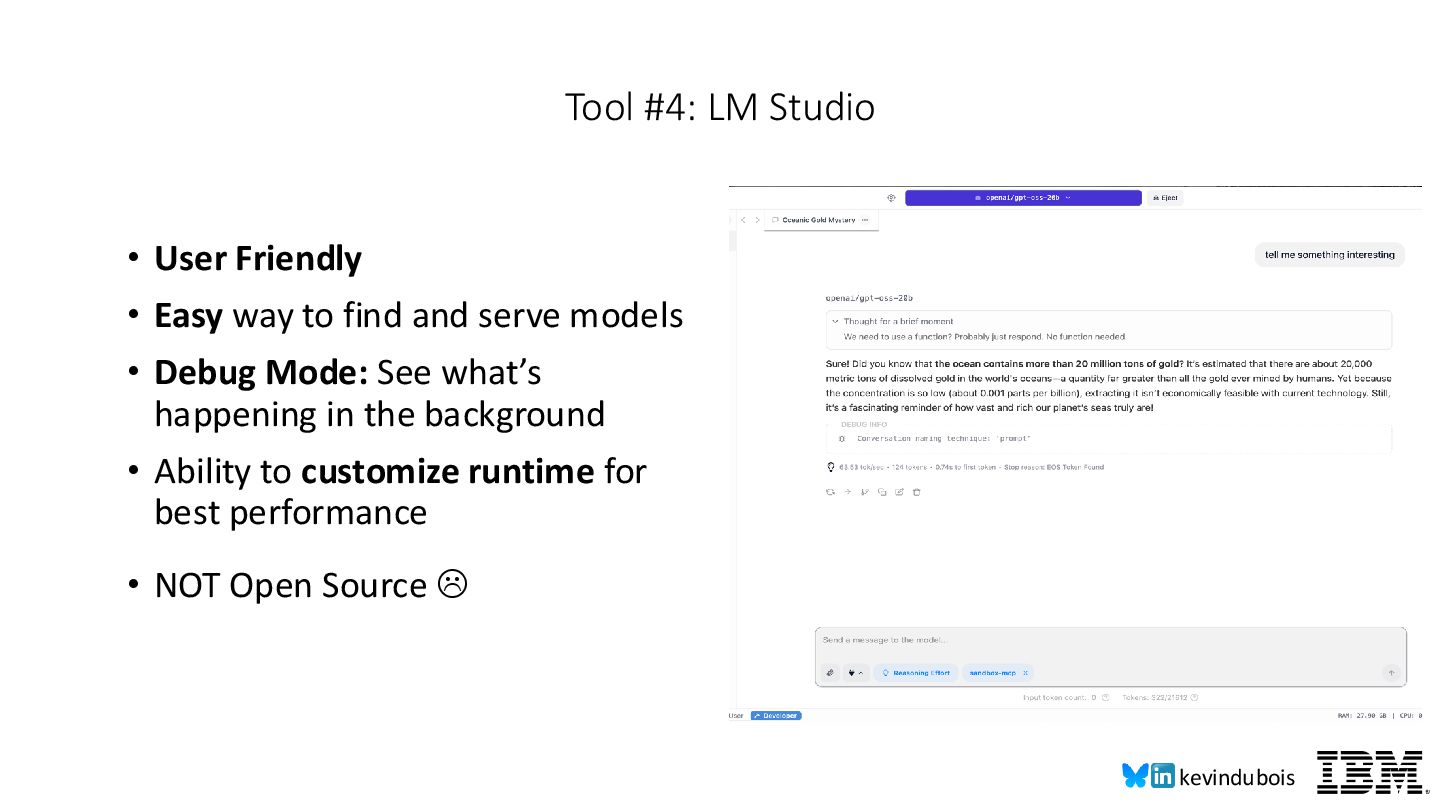Click the DEBUG INFO label
Viewport: 1440px width, 810px height.
(x=864, y=425)
